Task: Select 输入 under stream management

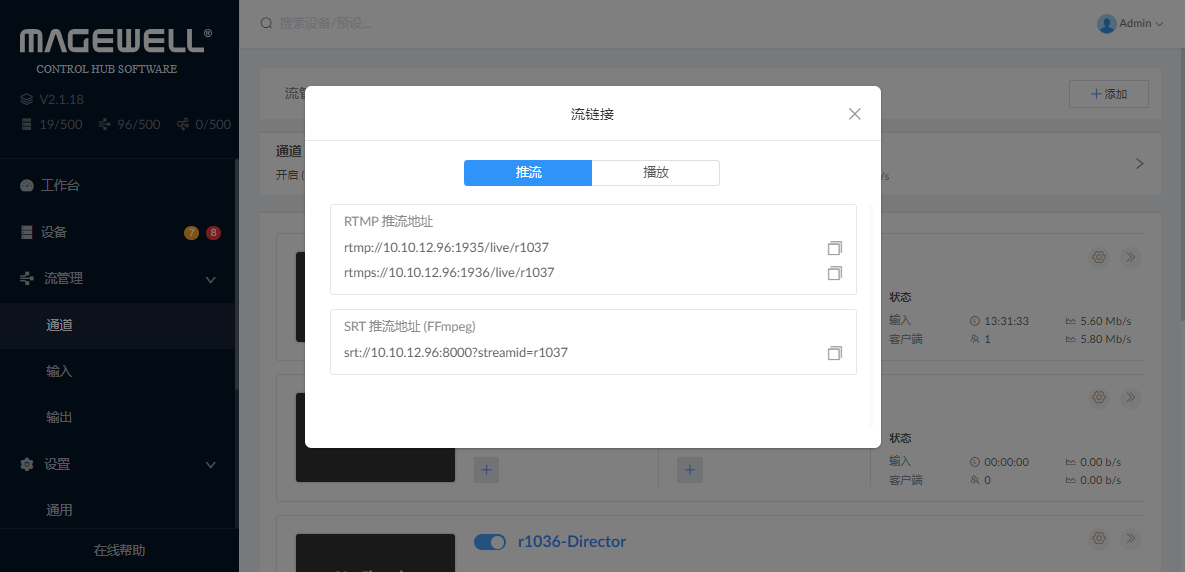Action: pyautogui.click(x=59, y=371)
